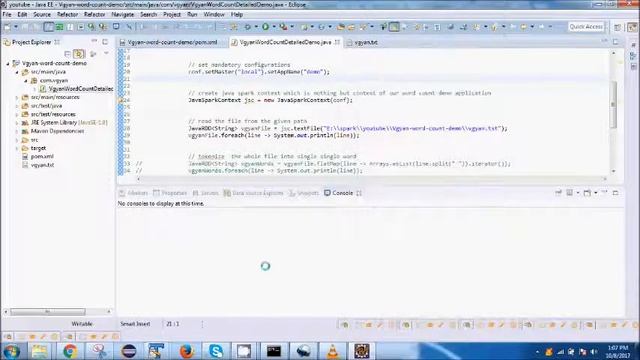
Task: Open Google Chrome from the taskbar
Action: [x=70, y=351]
